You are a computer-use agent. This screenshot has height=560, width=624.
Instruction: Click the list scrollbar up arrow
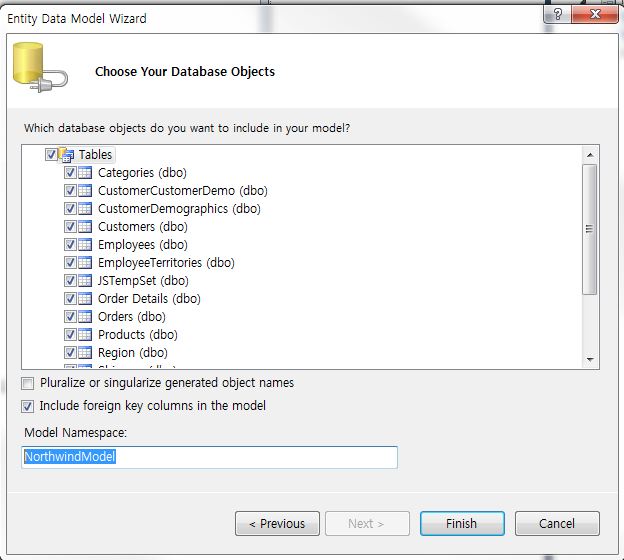[x=590, y=155]
